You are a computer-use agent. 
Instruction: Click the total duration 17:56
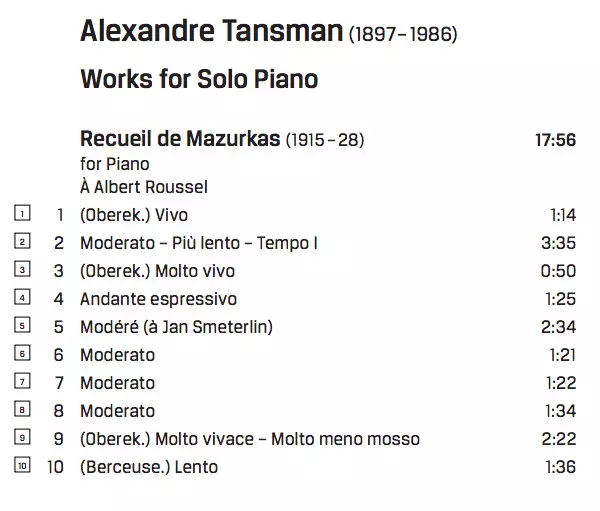[555, 140]
